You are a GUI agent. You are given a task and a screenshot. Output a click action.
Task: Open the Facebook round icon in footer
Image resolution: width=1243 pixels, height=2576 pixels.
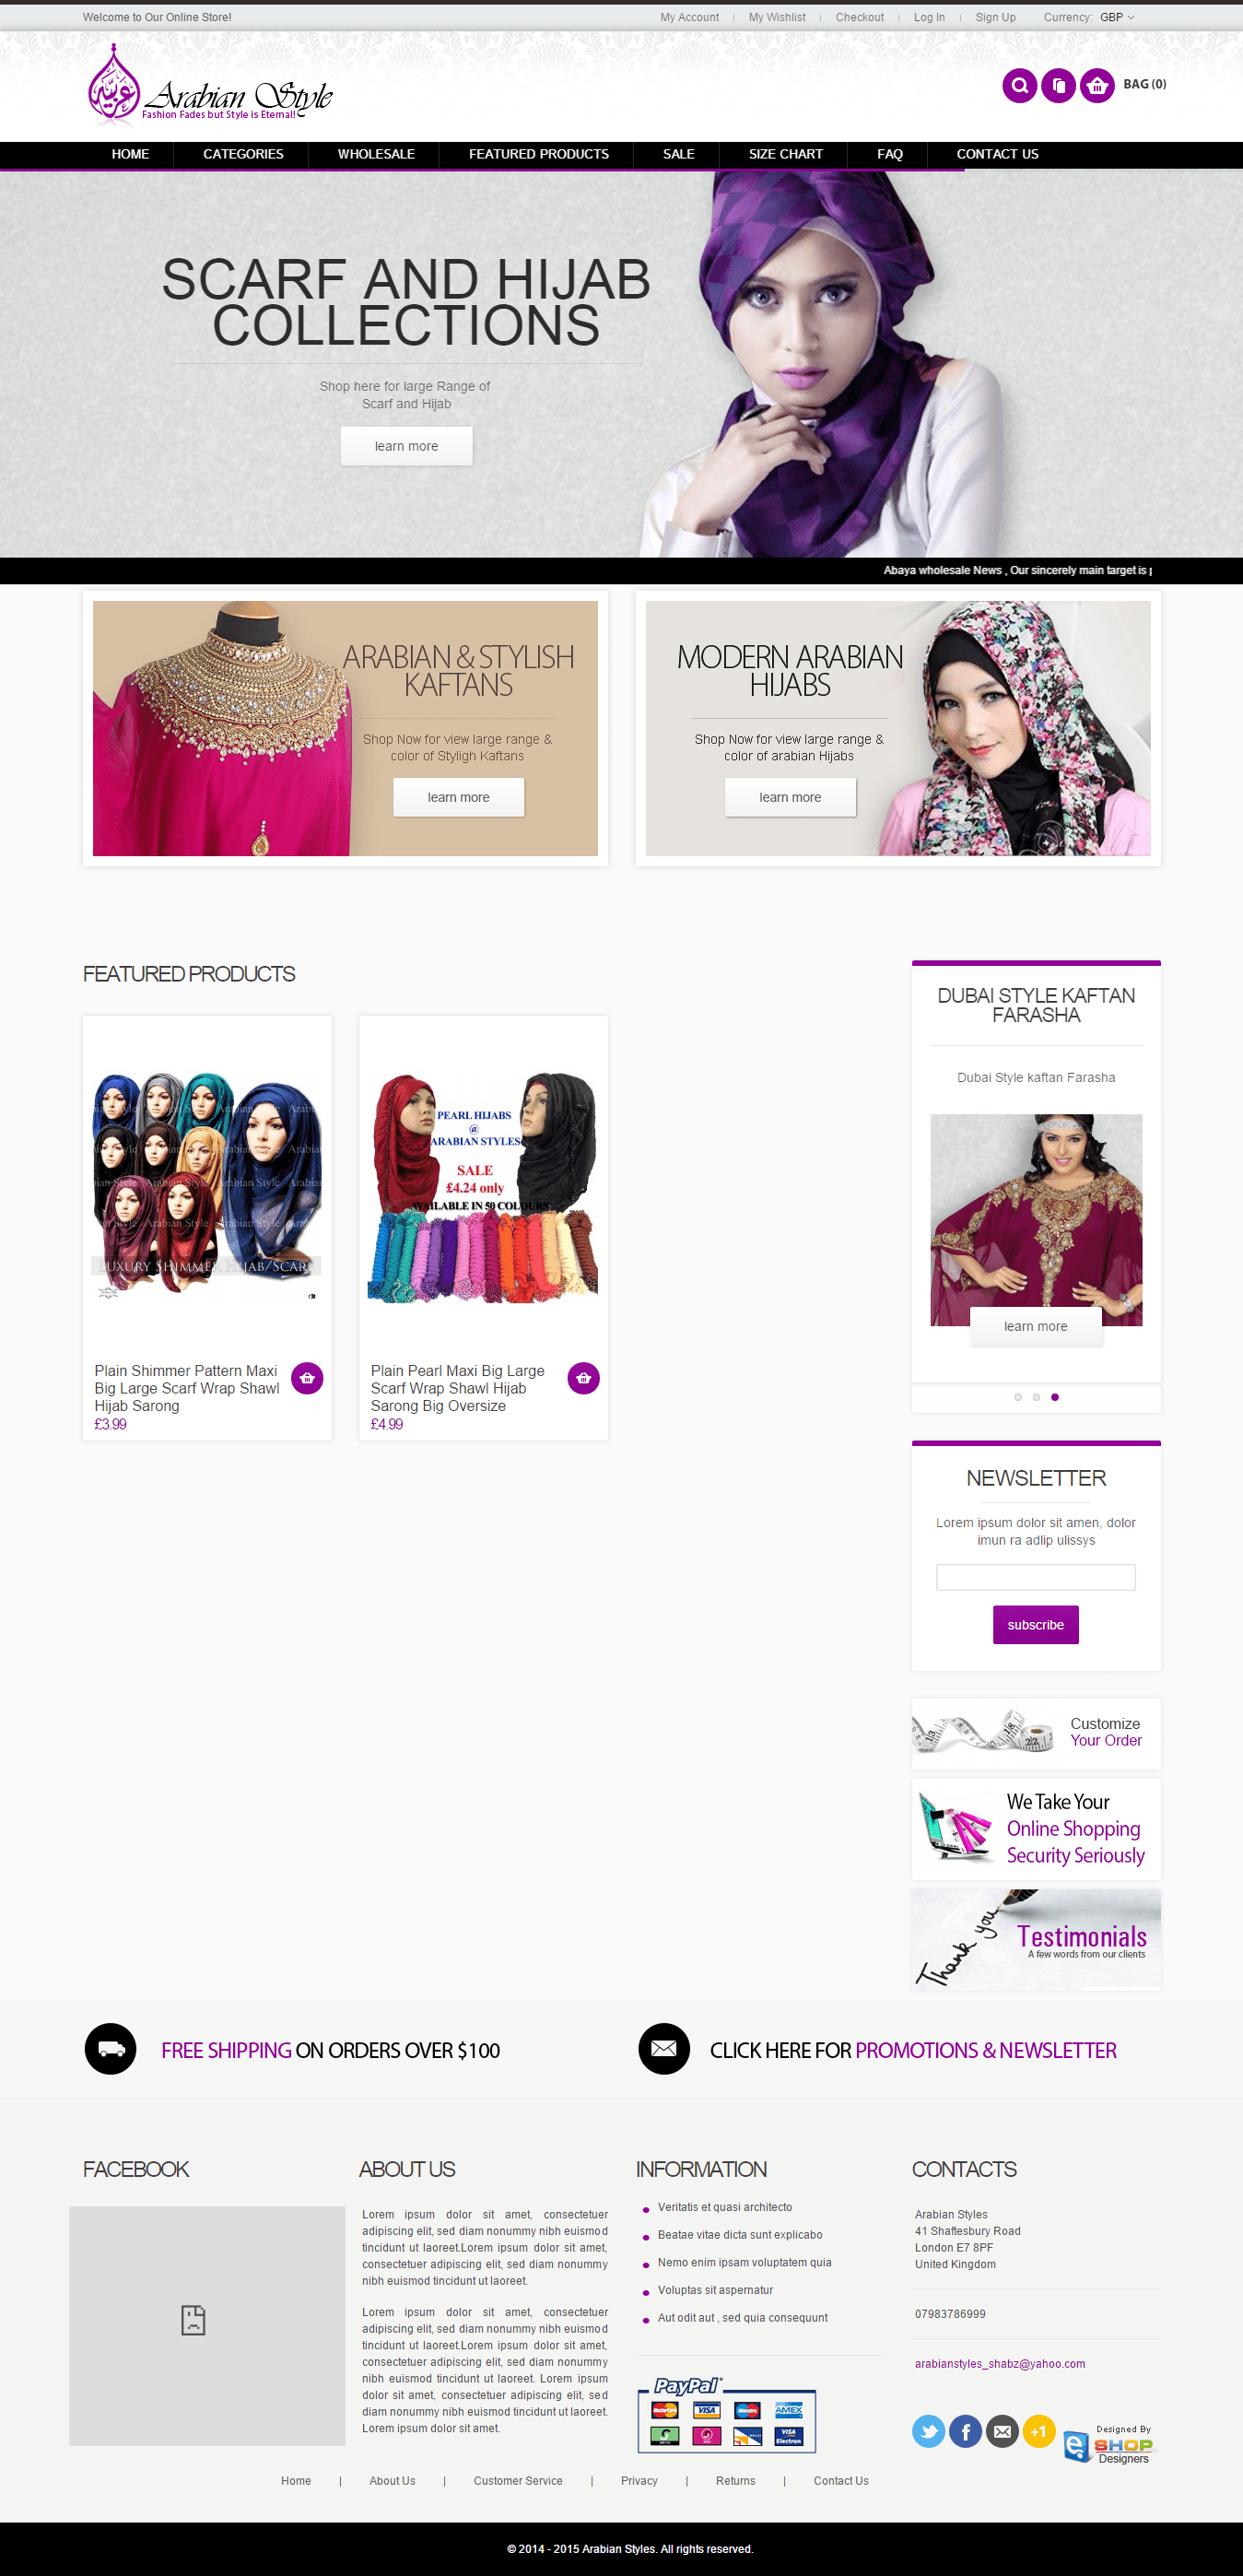(x=965, y=2430)
